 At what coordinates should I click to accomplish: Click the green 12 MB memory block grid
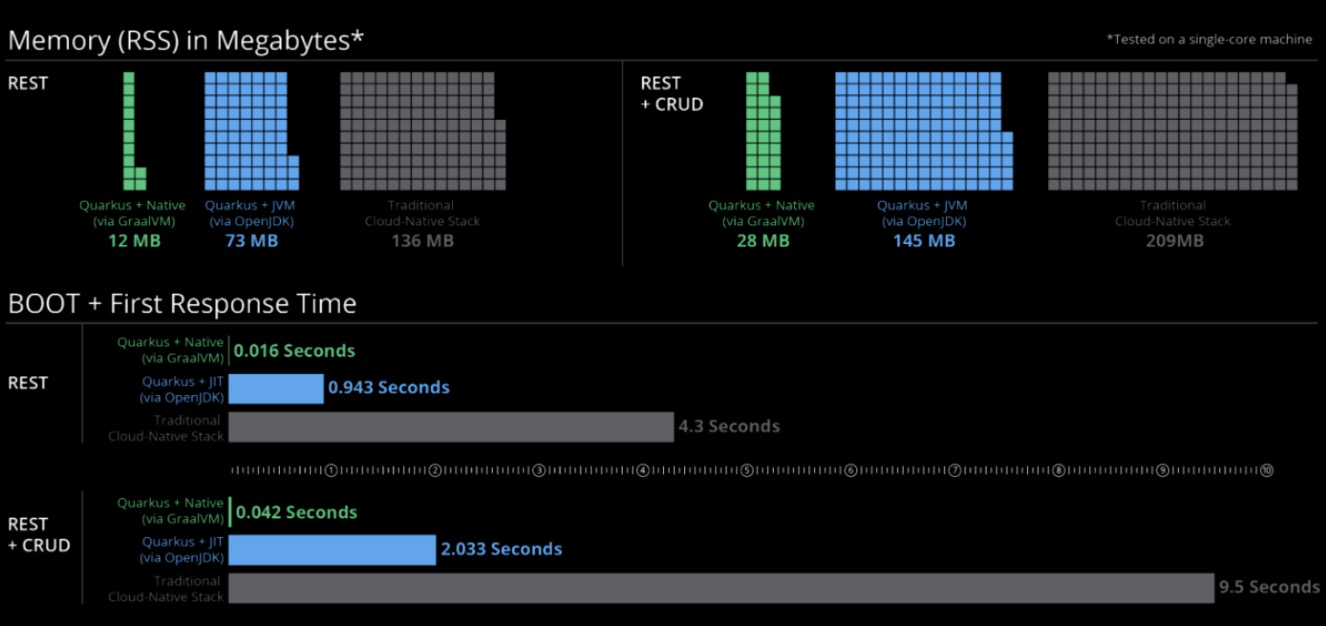pos(129,131)
